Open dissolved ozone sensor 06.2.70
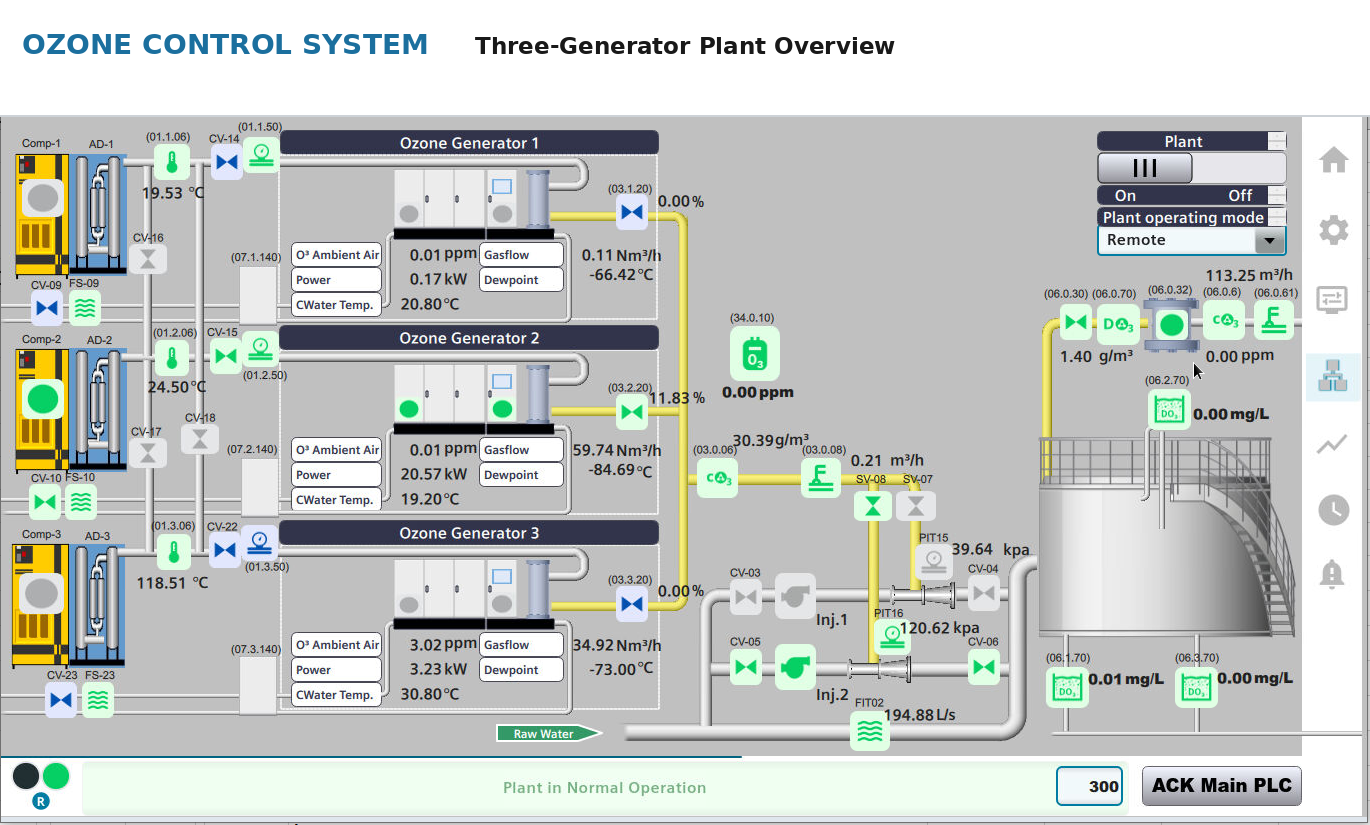The height and width of the screenshot is (825, 1370). coord(1168,409)
